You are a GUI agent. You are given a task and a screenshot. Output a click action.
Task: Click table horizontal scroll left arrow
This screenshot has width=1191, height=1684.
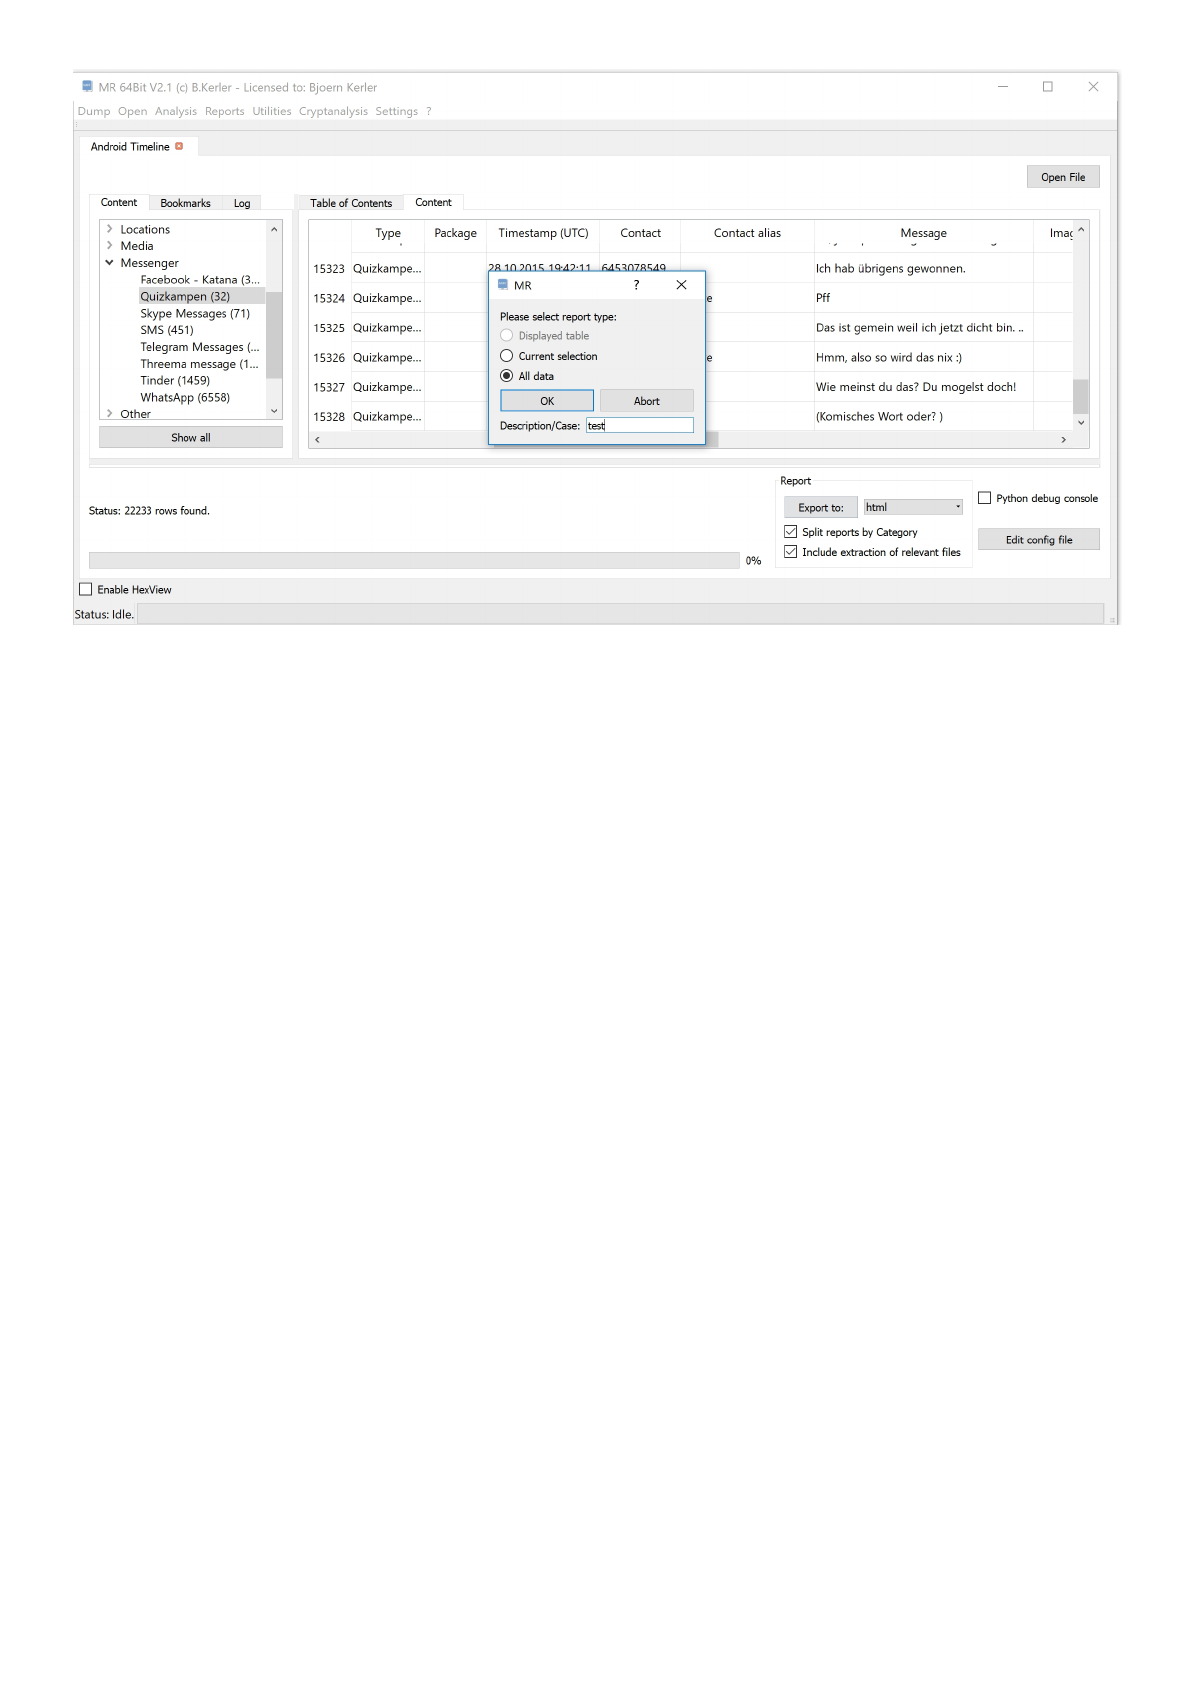pyautogui.click(x=317, y=439)
